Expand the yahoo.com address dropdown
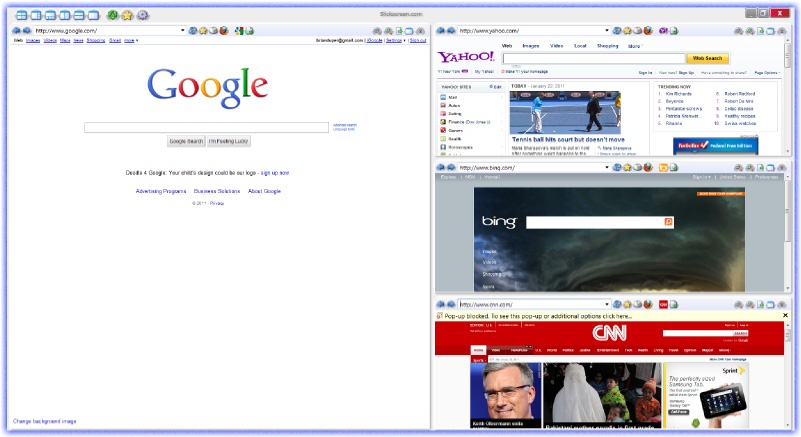 (606, 31)
